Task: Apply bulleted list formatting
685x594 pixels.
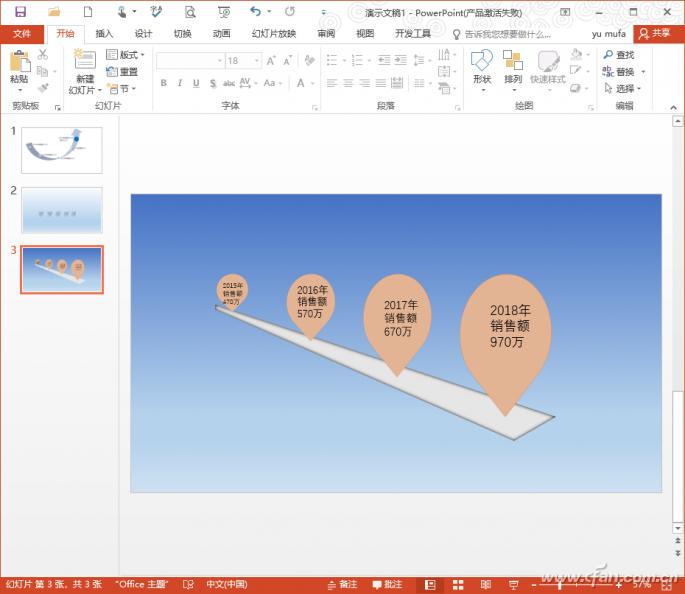Action: (x=332, y=60)
